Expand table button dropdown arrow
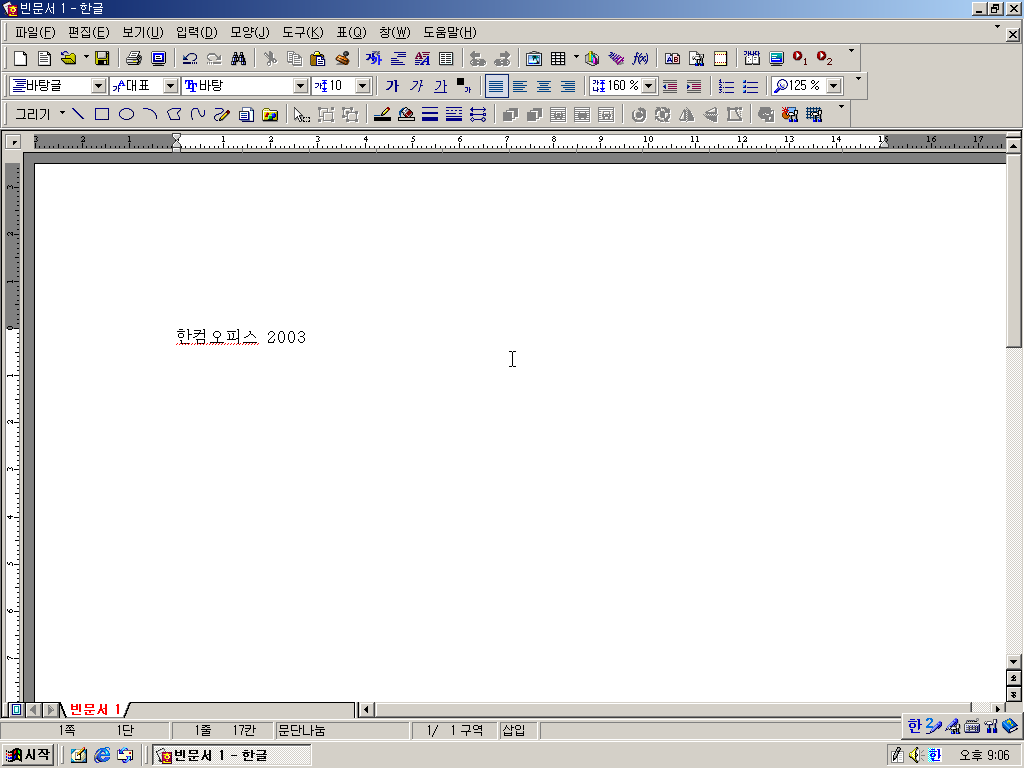The image size is (1024, 768). click(576, 57)
